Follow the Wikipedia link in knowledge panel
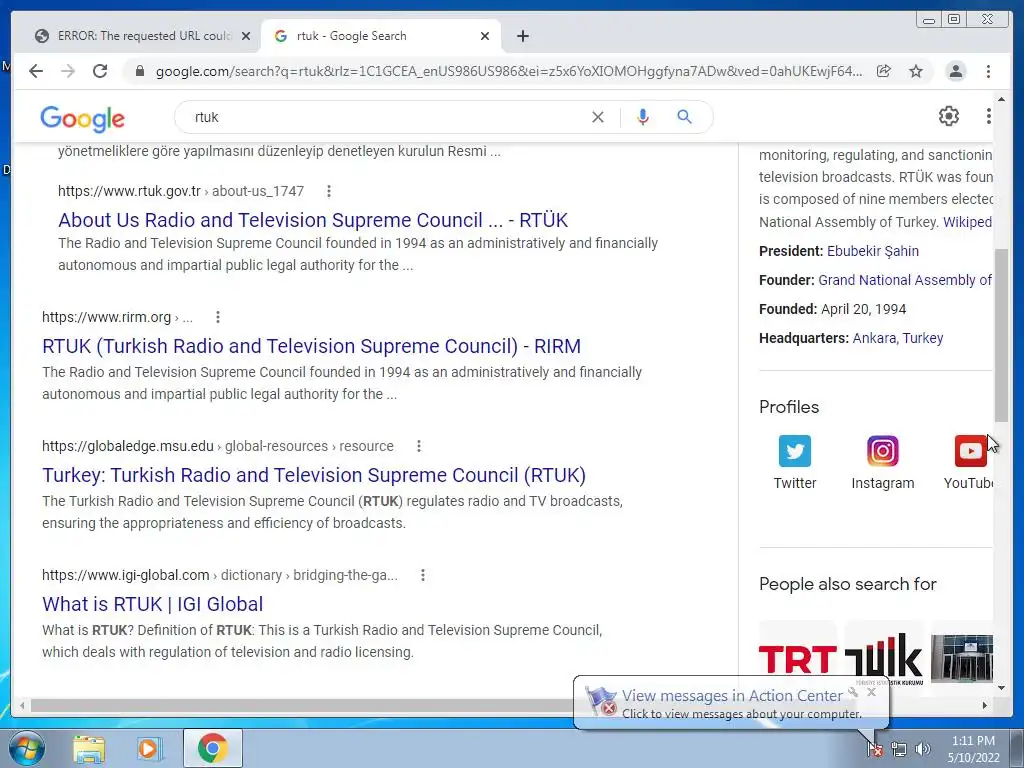Image resolution: width=1024 pixels, height=768 pixels. (967, 222)
